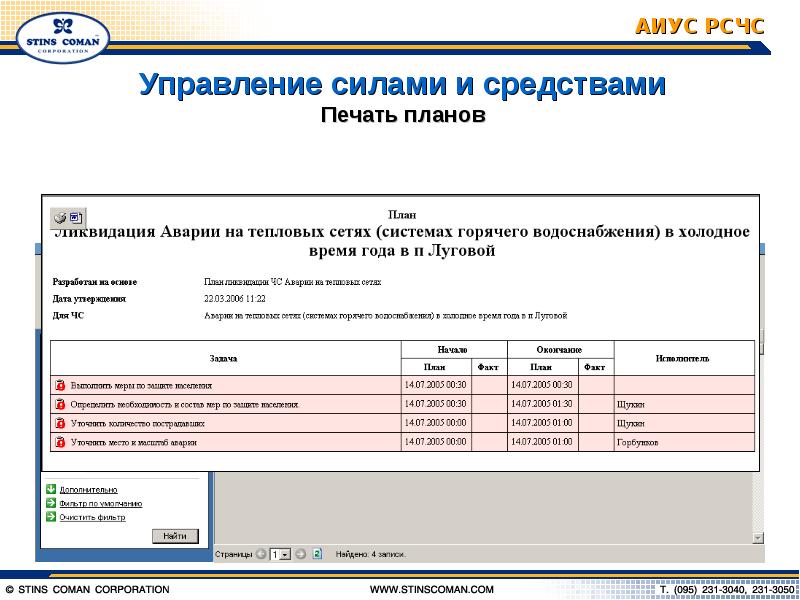The image size is (800, 600).
Task: Select the Уточнить место и масштаб аварии row
Action: point(402,442)
